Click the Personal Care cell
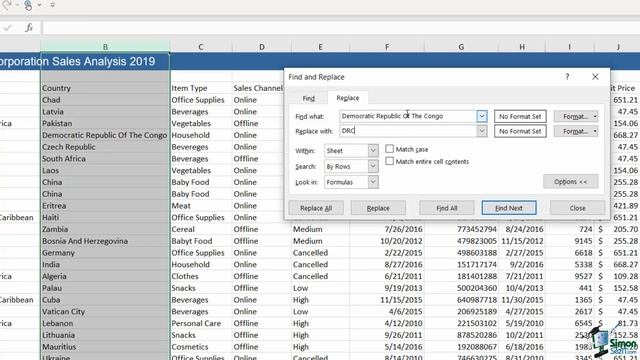 click(x=201, y=323)
